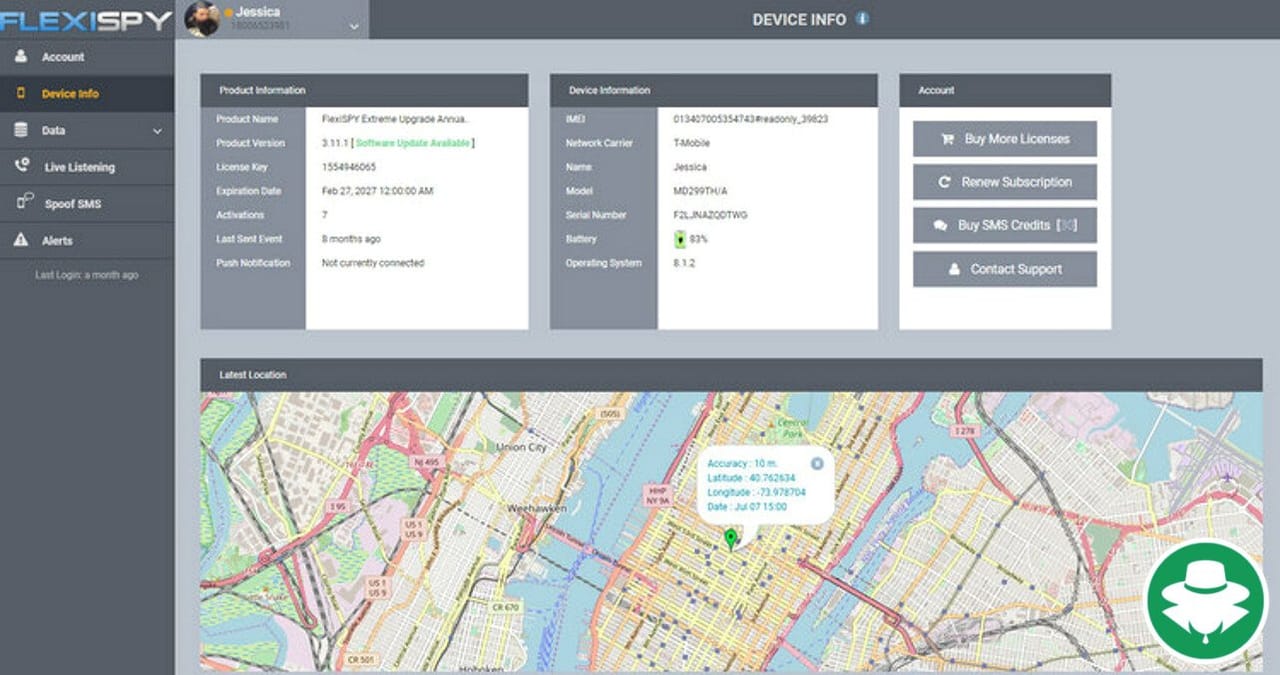Viewport: 1280px width, 675px height.
Task: Open the Account section in sidebar
Action: tap(62, 57)
